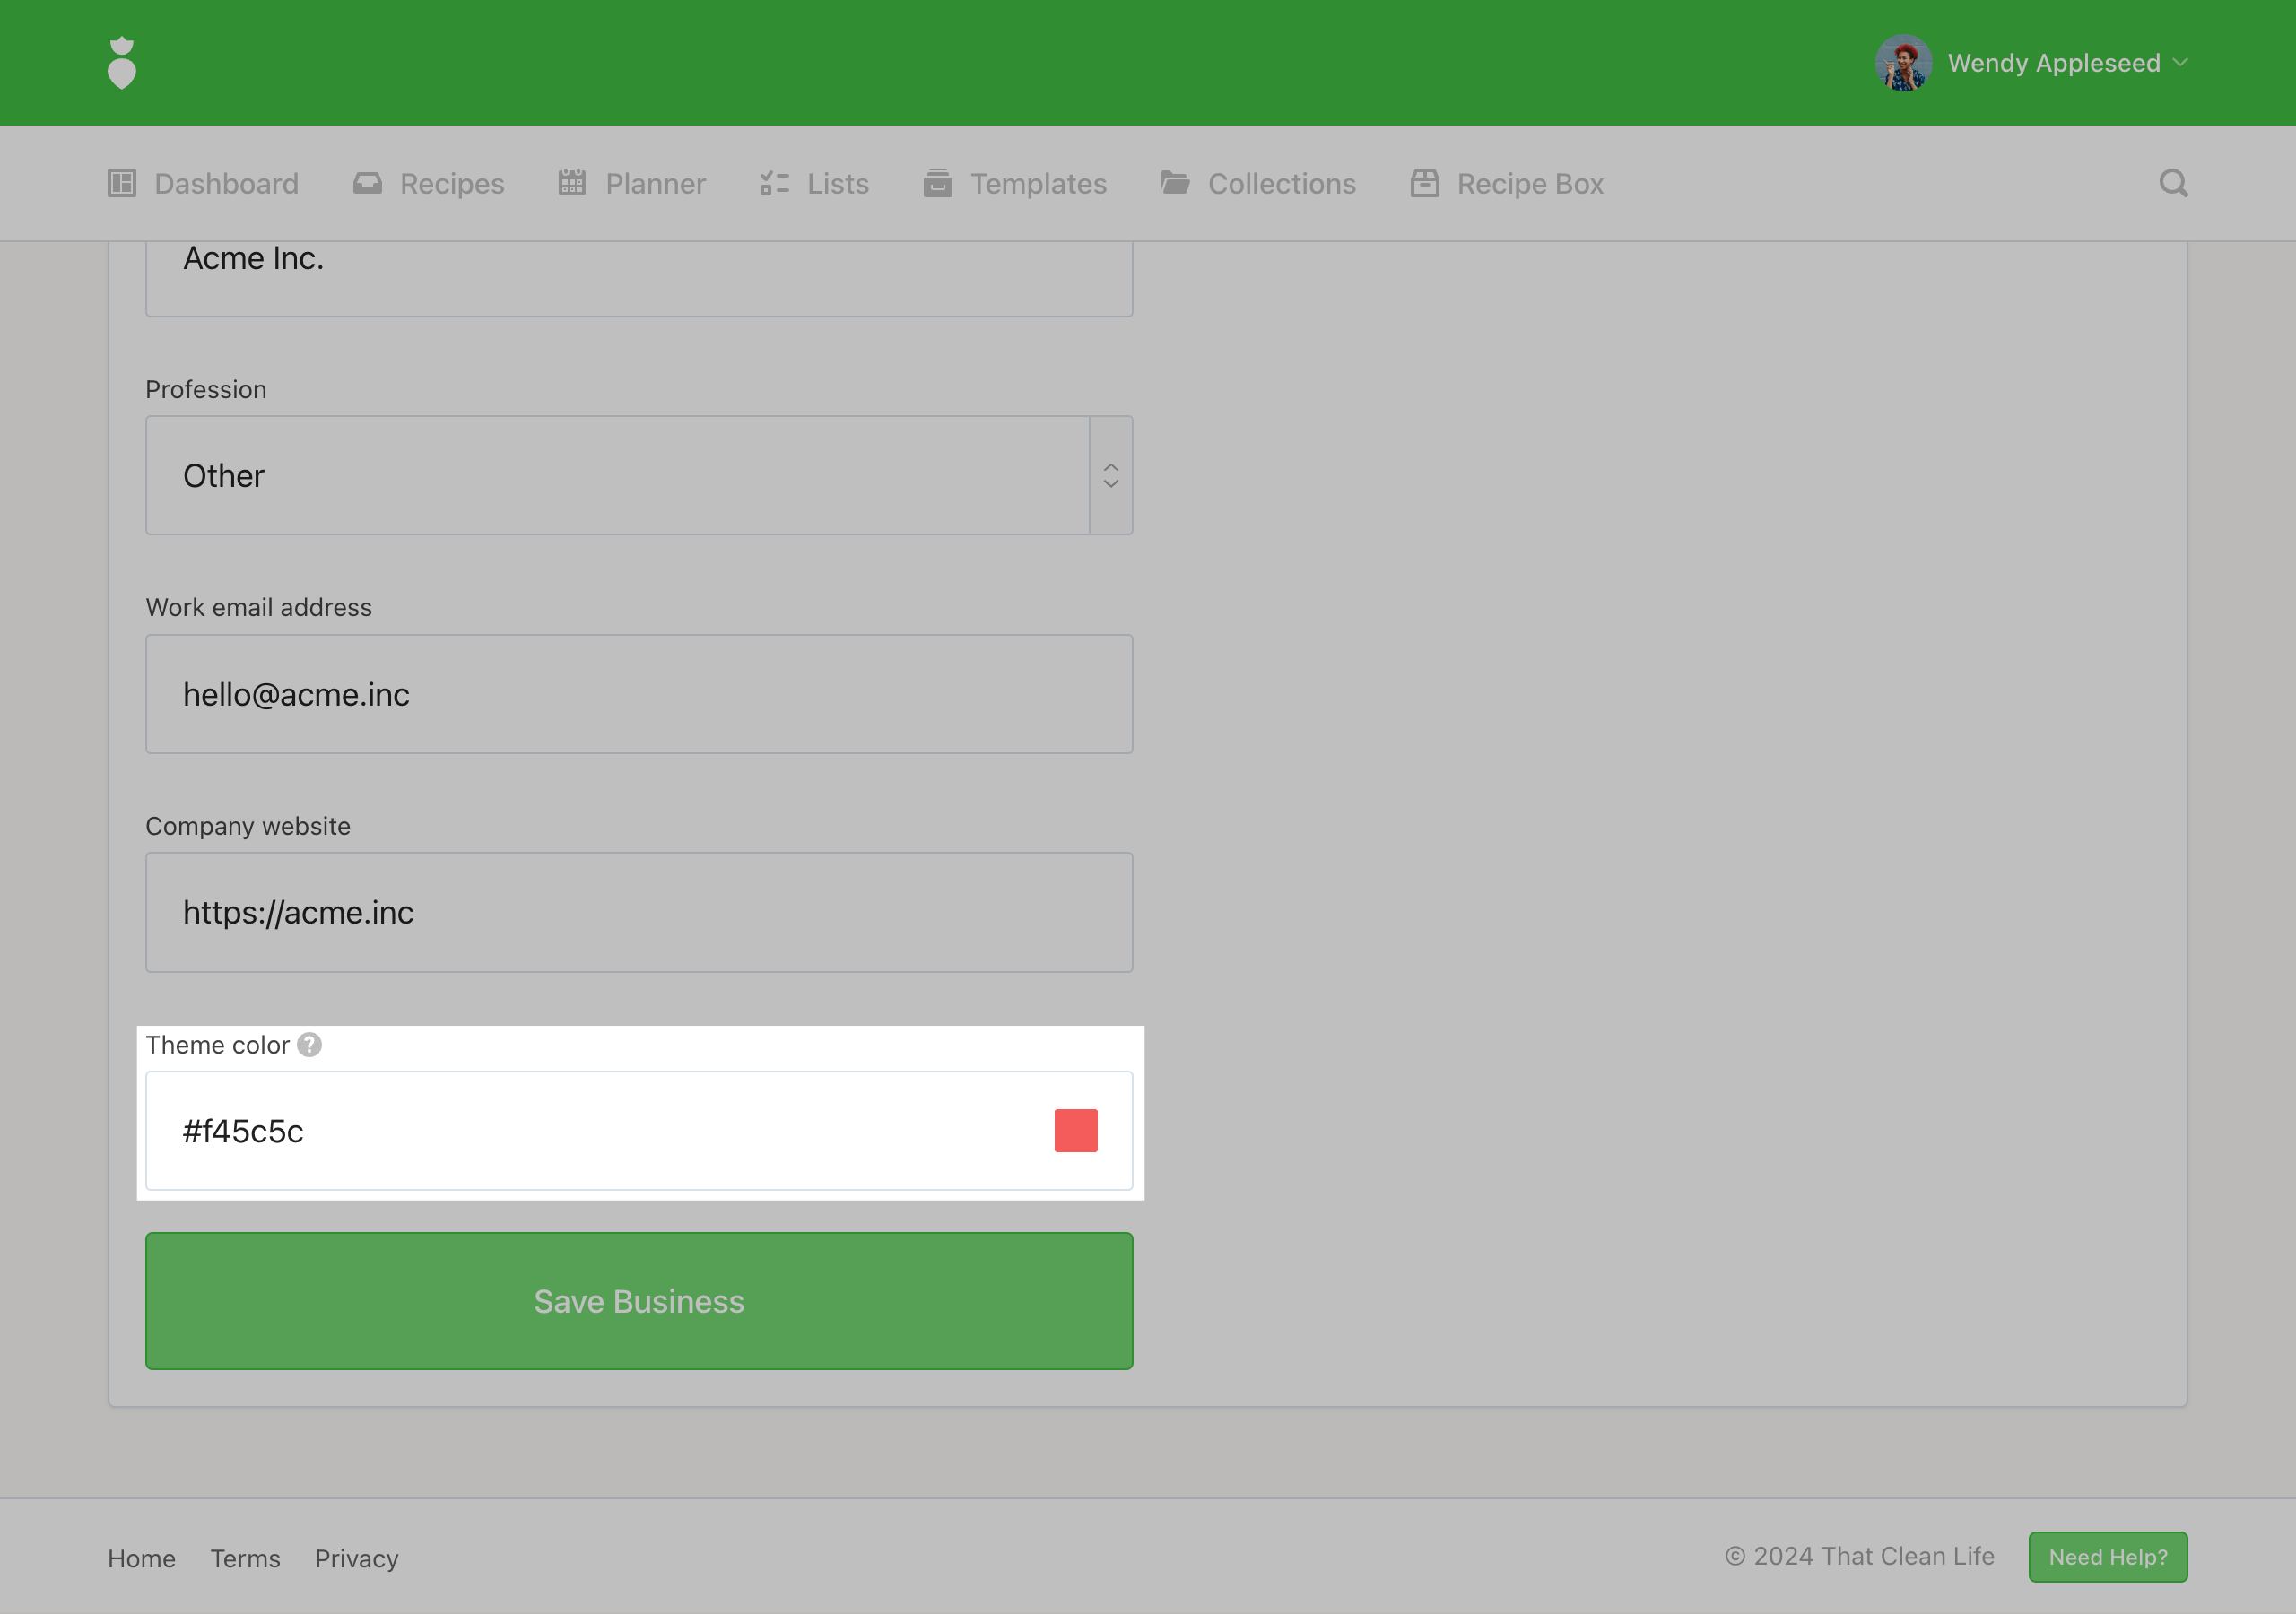Click the strawberry logo in header
Screen dimensions: 2296x1614
click(121, 63)
